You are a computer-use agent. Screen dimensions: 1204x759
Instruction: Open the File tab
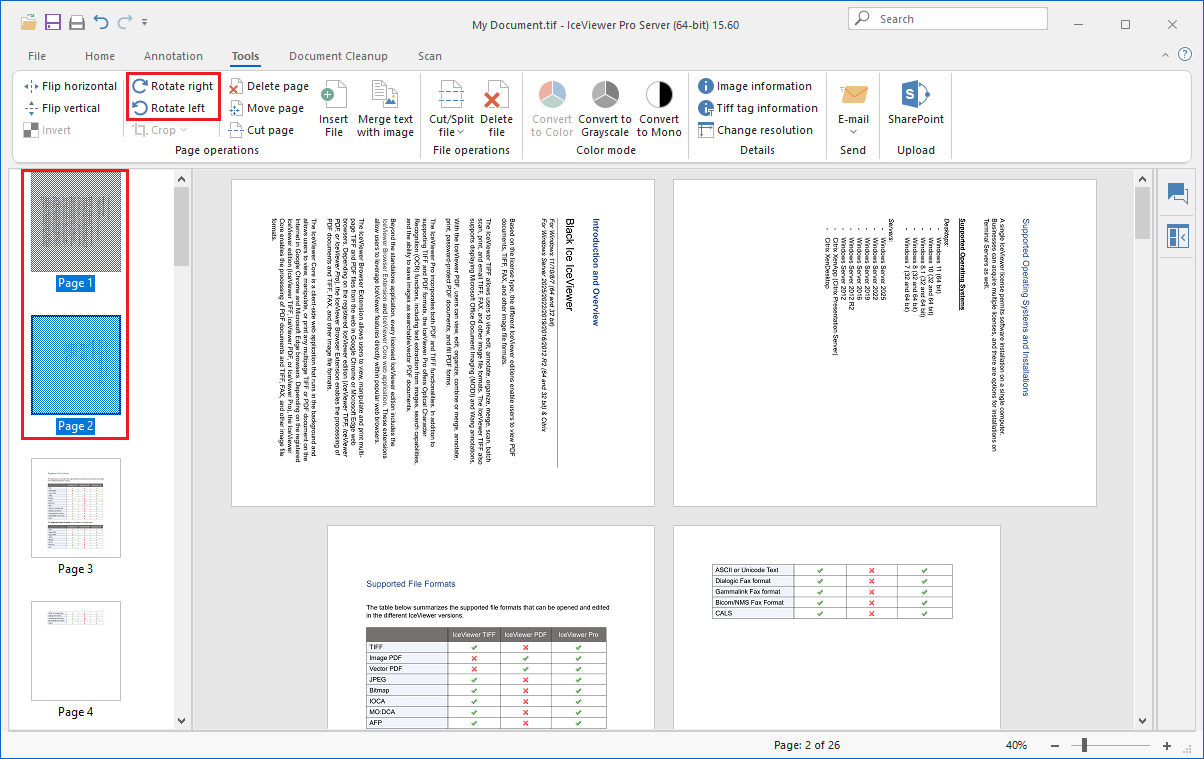coord(37,56)
